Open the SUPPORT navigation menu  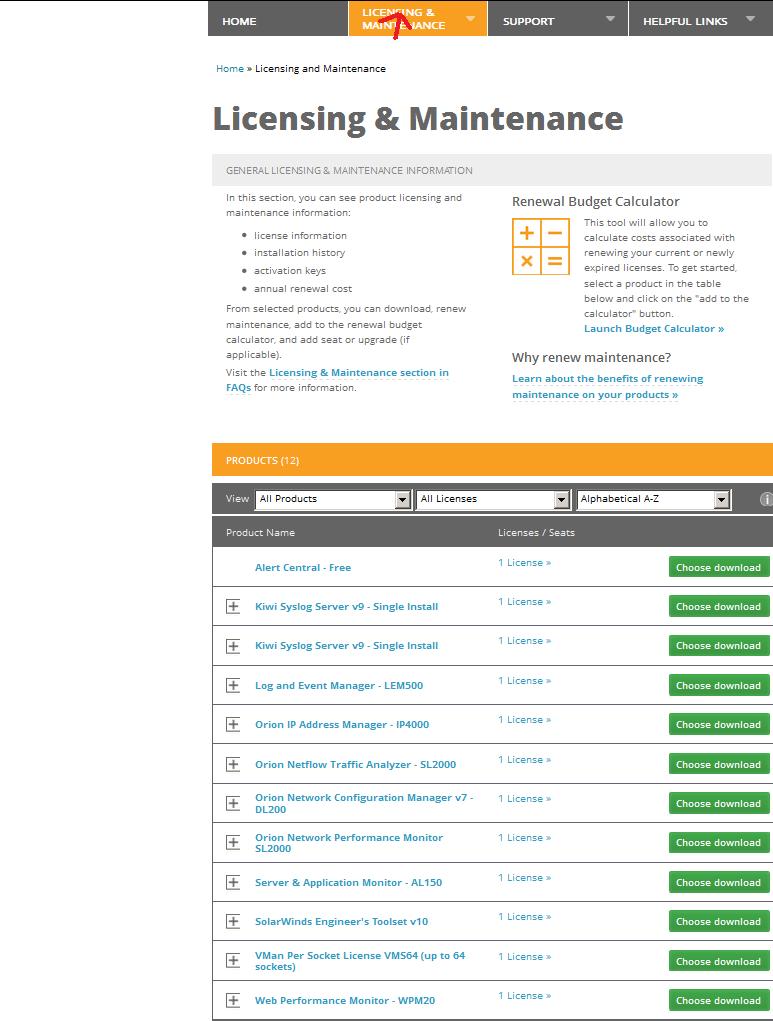(557, 19)
